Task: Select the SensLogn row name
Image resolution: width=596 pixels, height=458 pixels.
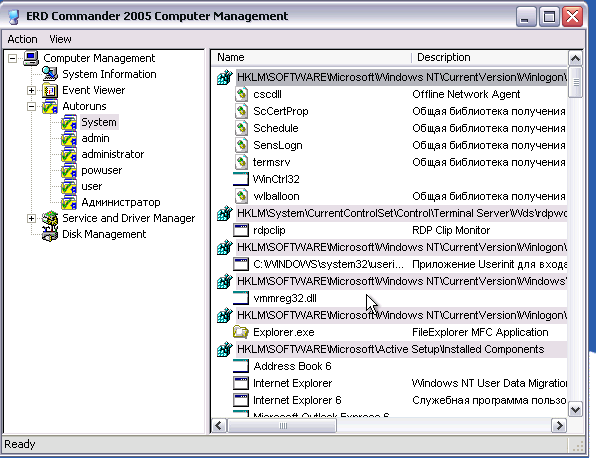Action: 278,145
